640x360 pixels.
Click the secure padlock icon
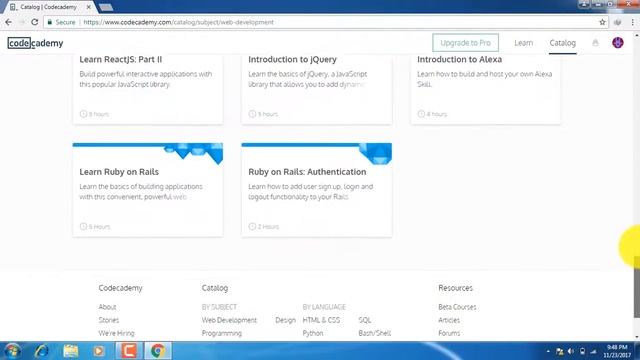click(x=50, y=22)
